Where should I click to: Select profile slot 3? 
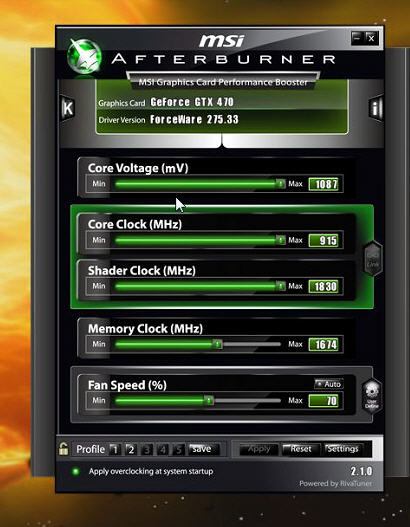tap(147, 449)
